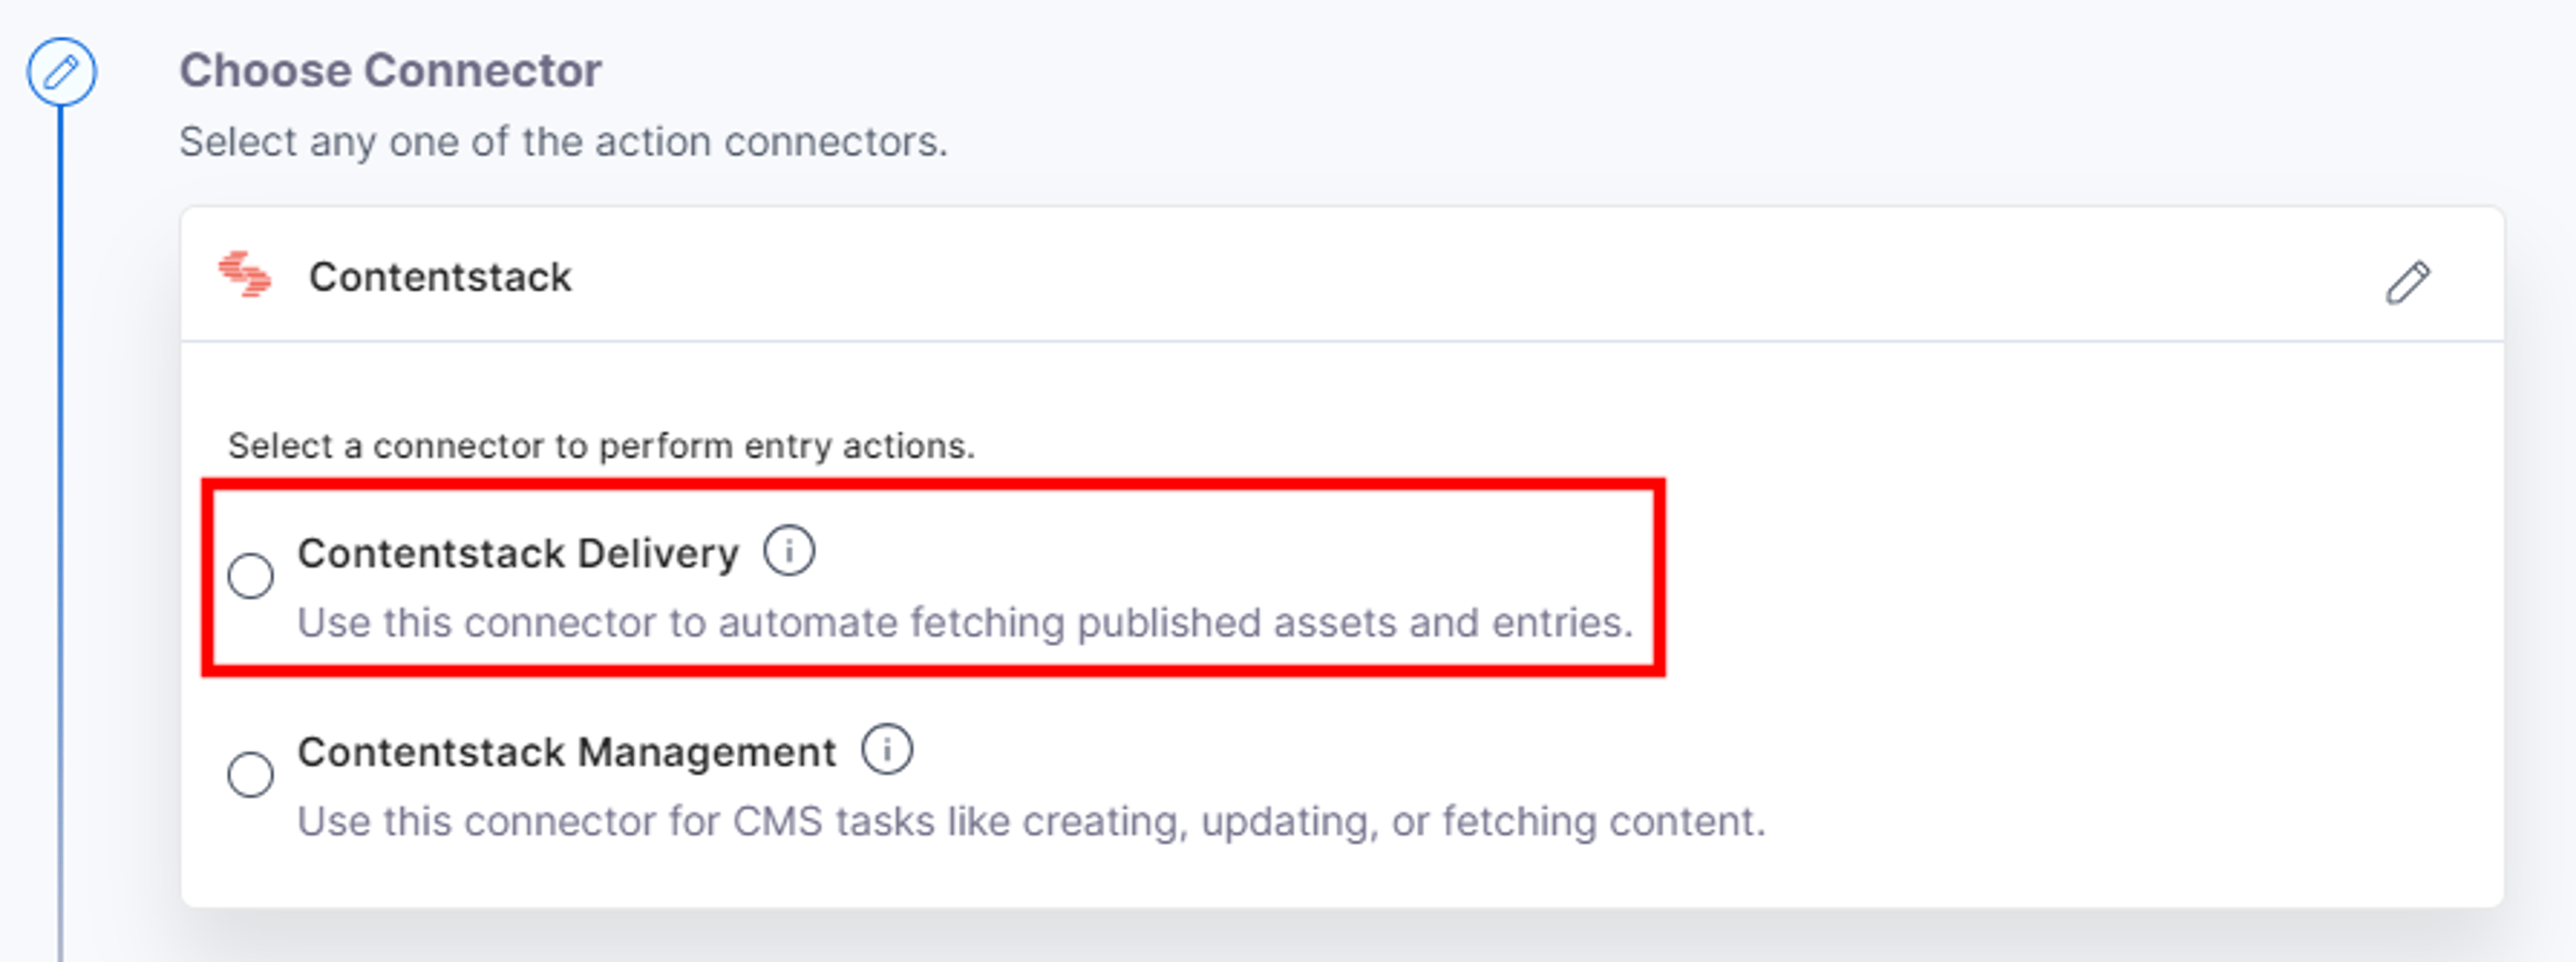Select the Contentstack Delivery radio button

click(x=250, y=576)
